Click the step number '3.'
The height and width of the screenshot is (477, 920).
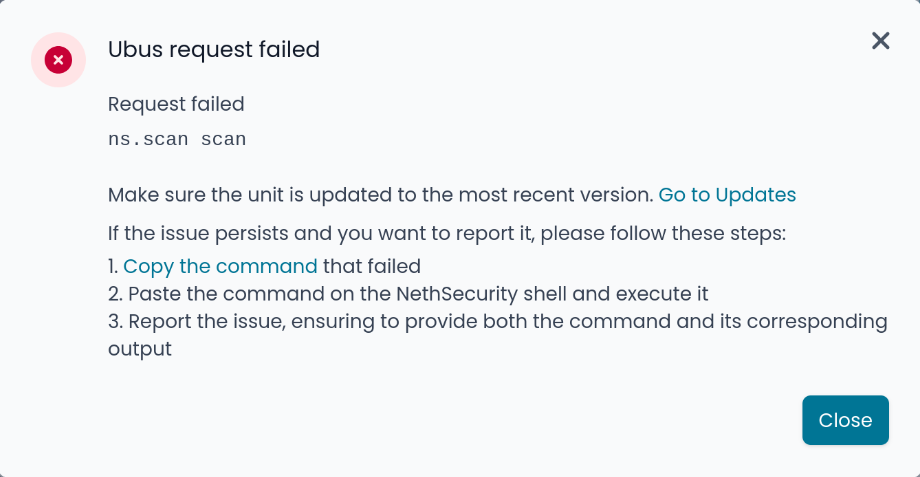click(114, 322)
